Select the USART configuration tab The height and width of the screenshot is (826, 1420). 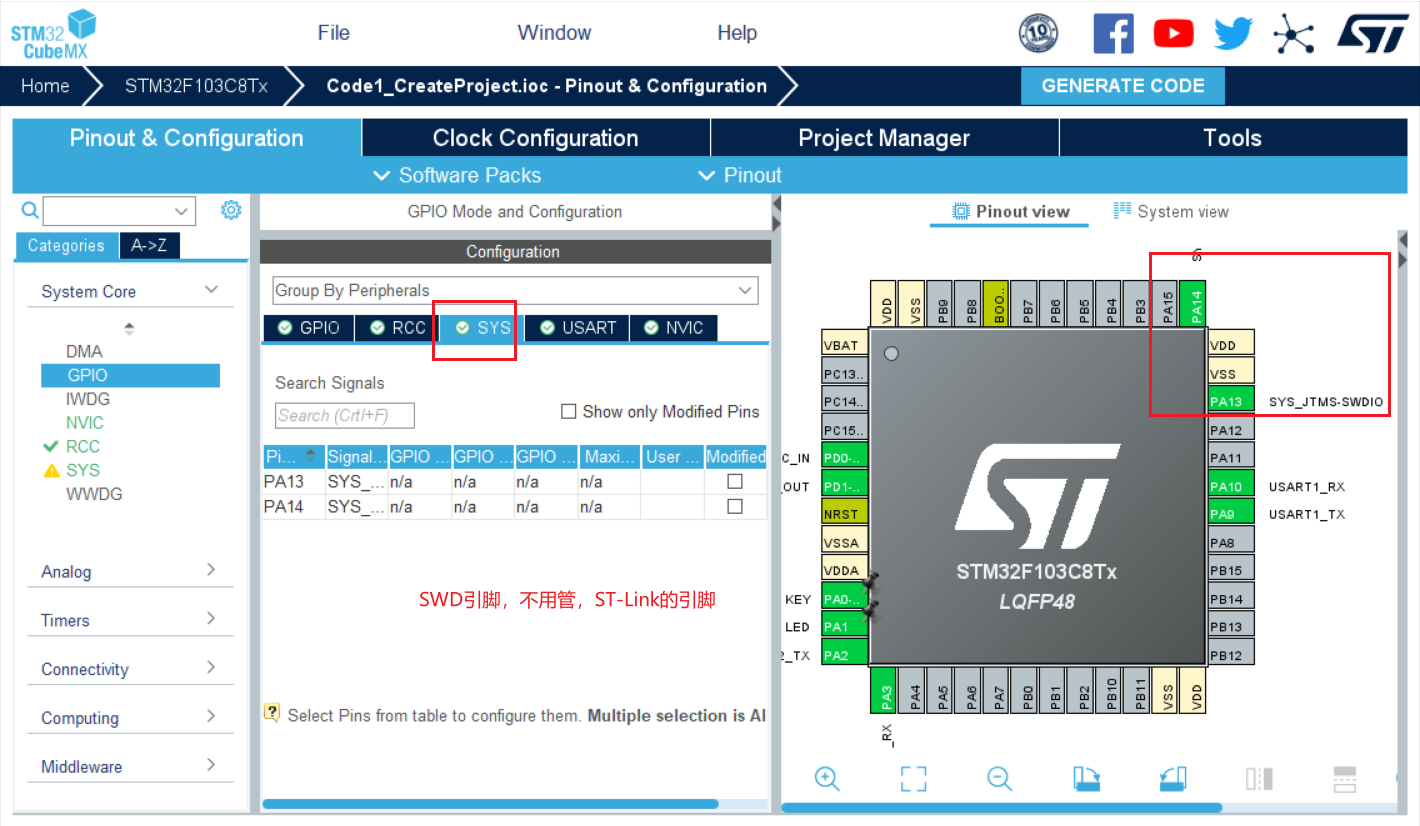pos(577,327)
